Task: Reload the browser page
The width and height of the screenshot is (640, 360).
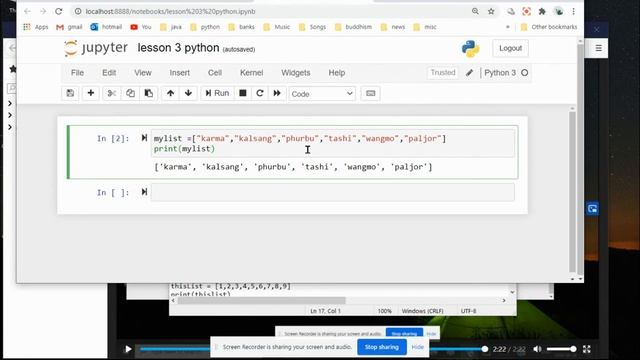Action: (x=59, y=11)
